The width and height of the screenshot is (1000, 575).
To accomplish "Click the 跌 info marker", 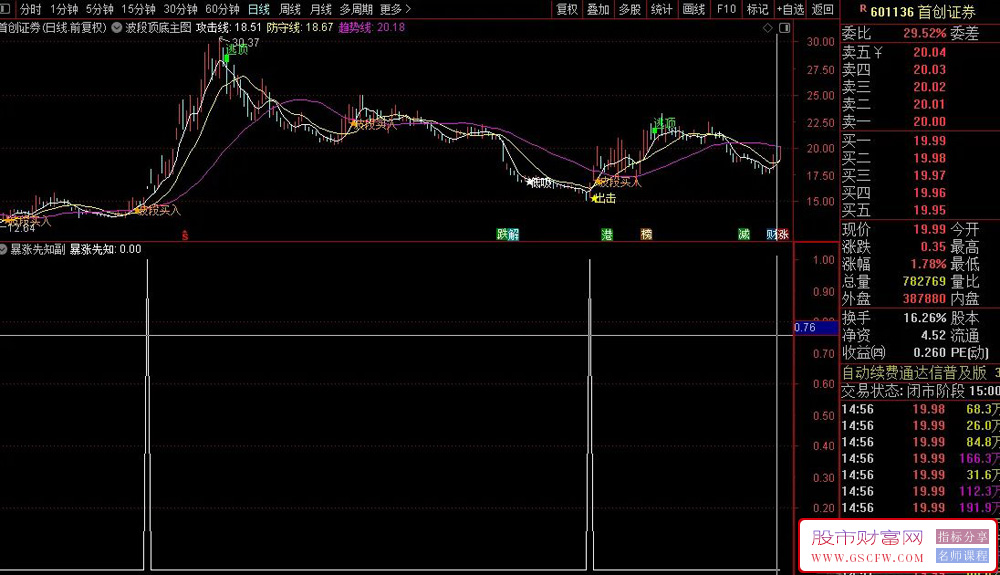I will pyautogui.click(x=502, y=235).
